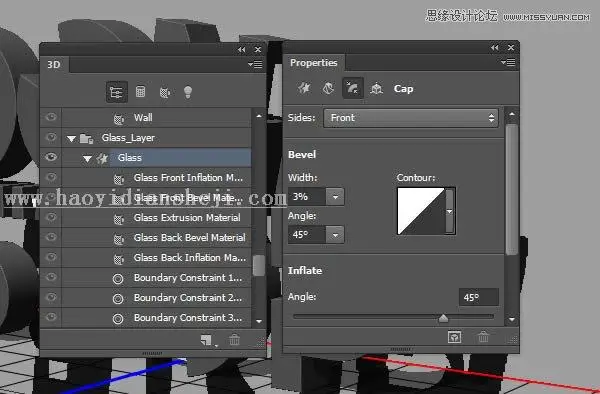Select Glass Front Inflation Material row
600x394 pixels.
point(156,177)
